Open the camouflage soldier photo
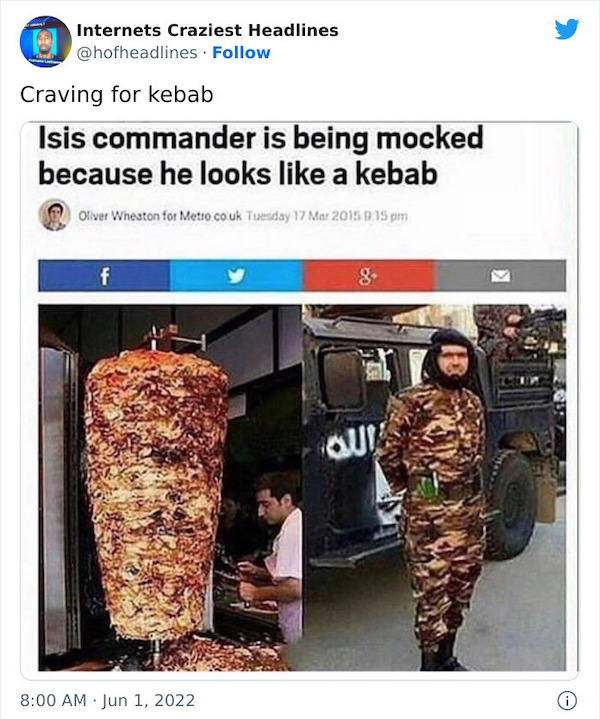The width and height of the screenshot is (600, 719). pos(434,488)
